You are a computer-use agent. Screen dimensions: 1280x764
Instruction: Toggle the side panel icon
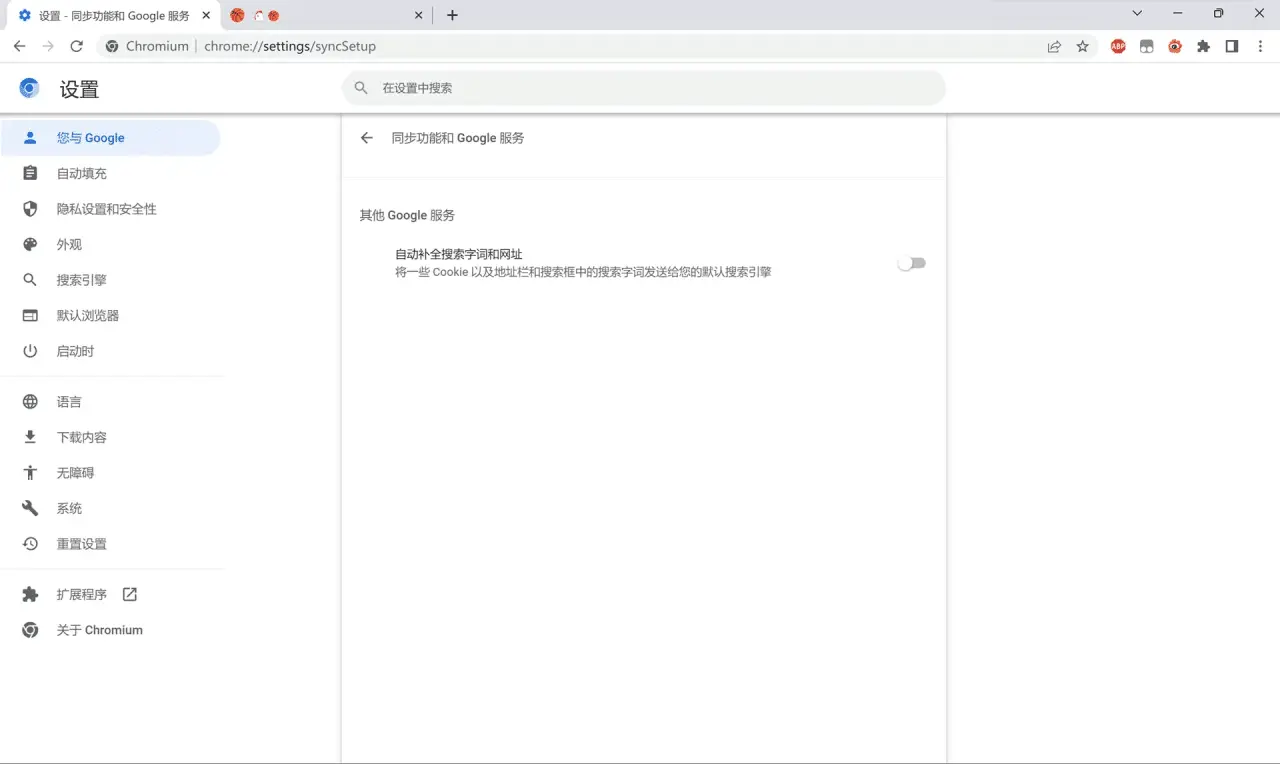(1232, 46)
